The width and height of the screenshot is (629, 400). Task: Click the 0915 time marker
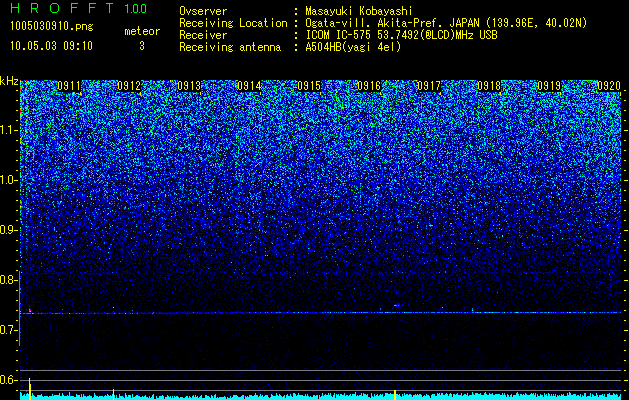pos(309,86)
